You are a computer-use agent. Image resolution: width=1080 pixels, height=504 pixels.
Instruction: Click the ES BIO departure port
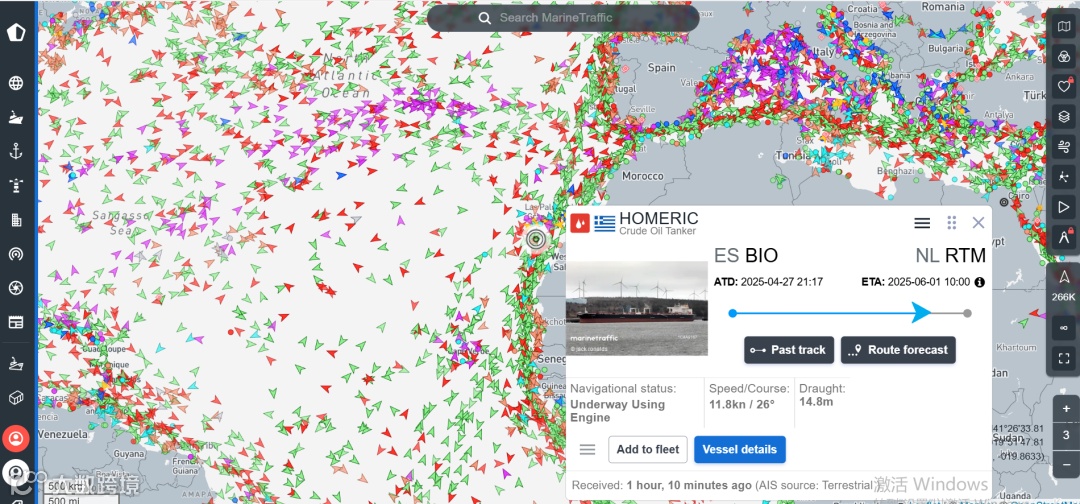pos(746,255)
